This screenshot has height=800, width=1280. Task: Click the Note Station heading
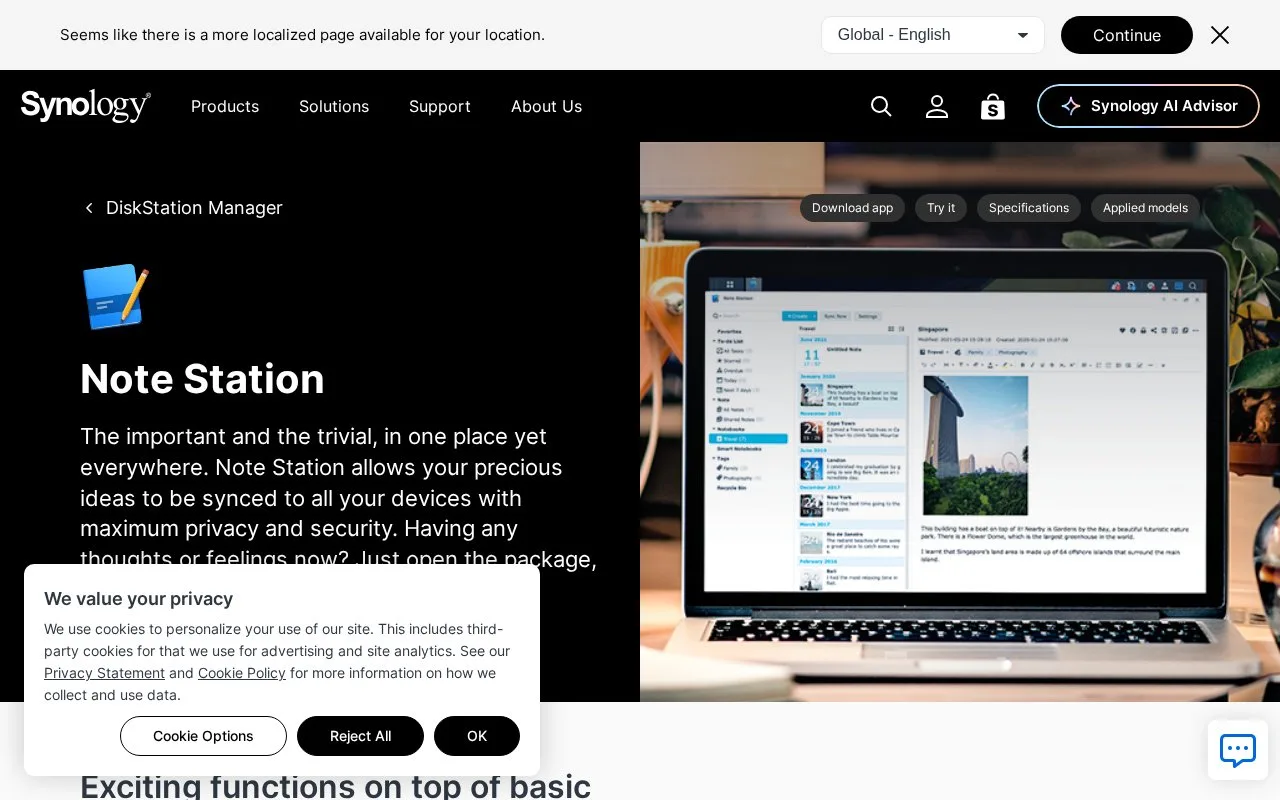point(202,379)
